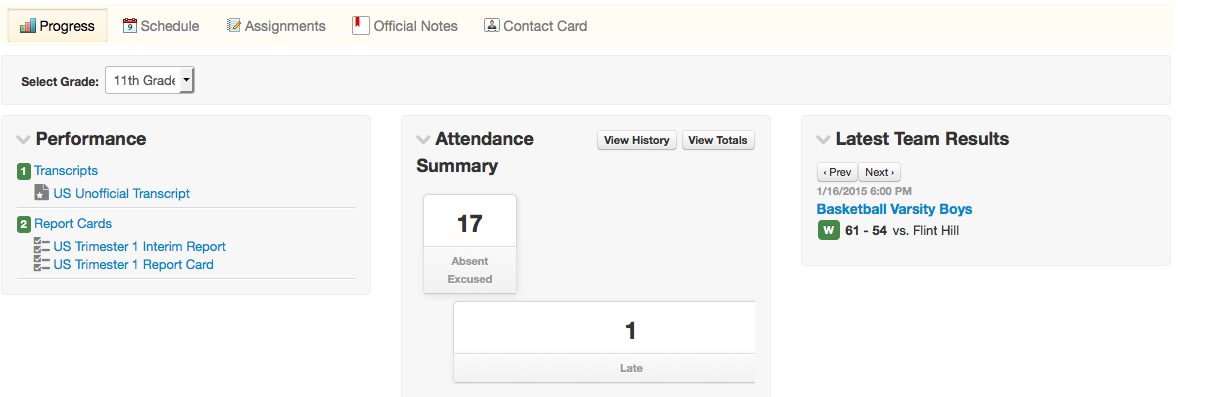Click the View History button

pos(637,140)
